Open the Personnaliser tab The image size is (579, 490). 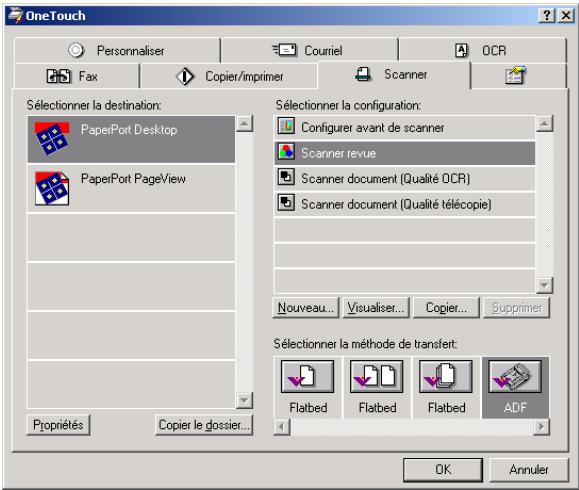point(117,50)
